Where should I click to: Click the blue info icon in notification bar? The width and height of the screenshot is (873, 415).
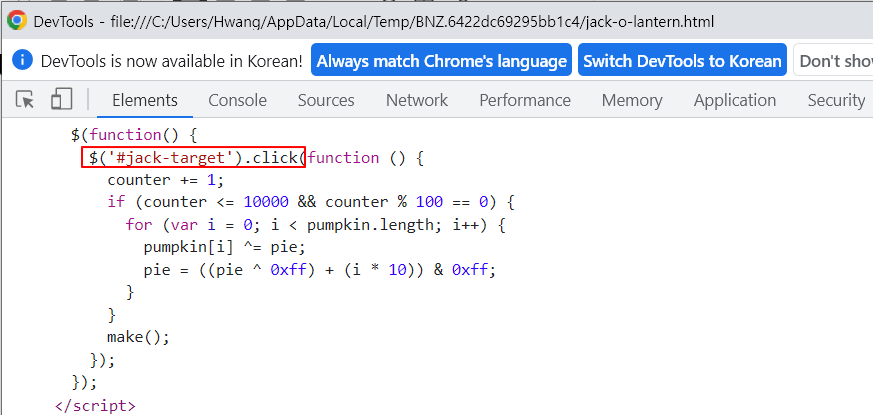click(x=22, y=60)
